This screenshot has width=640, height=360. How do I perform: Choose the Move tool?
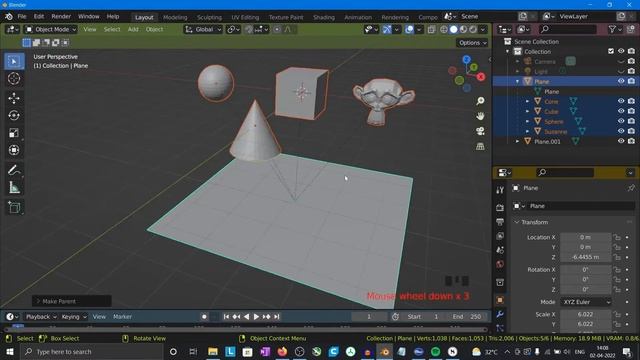click(14, 98)
